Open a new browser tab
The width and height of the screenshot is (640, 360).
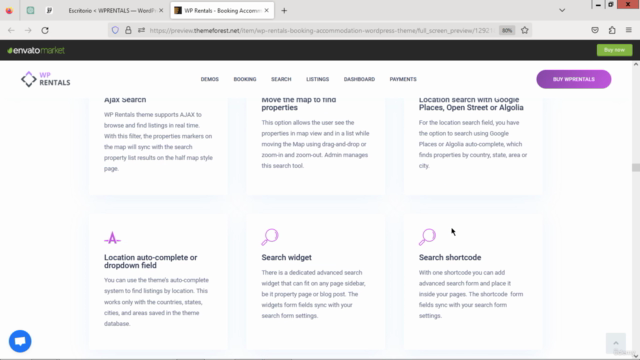284,11
